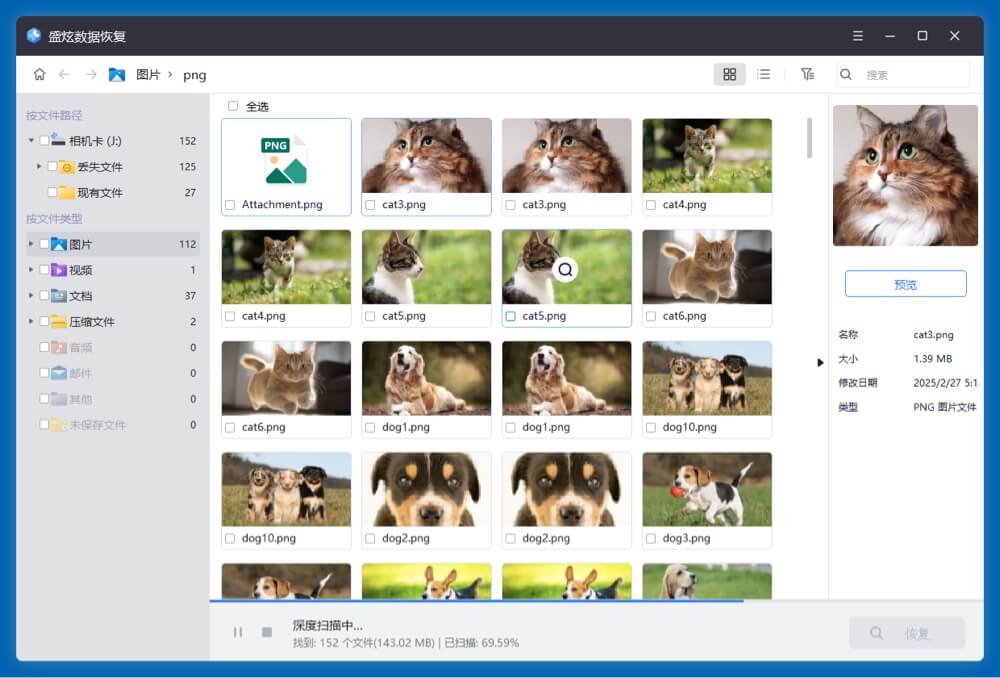Pause the deep scan

click(238, 632)
